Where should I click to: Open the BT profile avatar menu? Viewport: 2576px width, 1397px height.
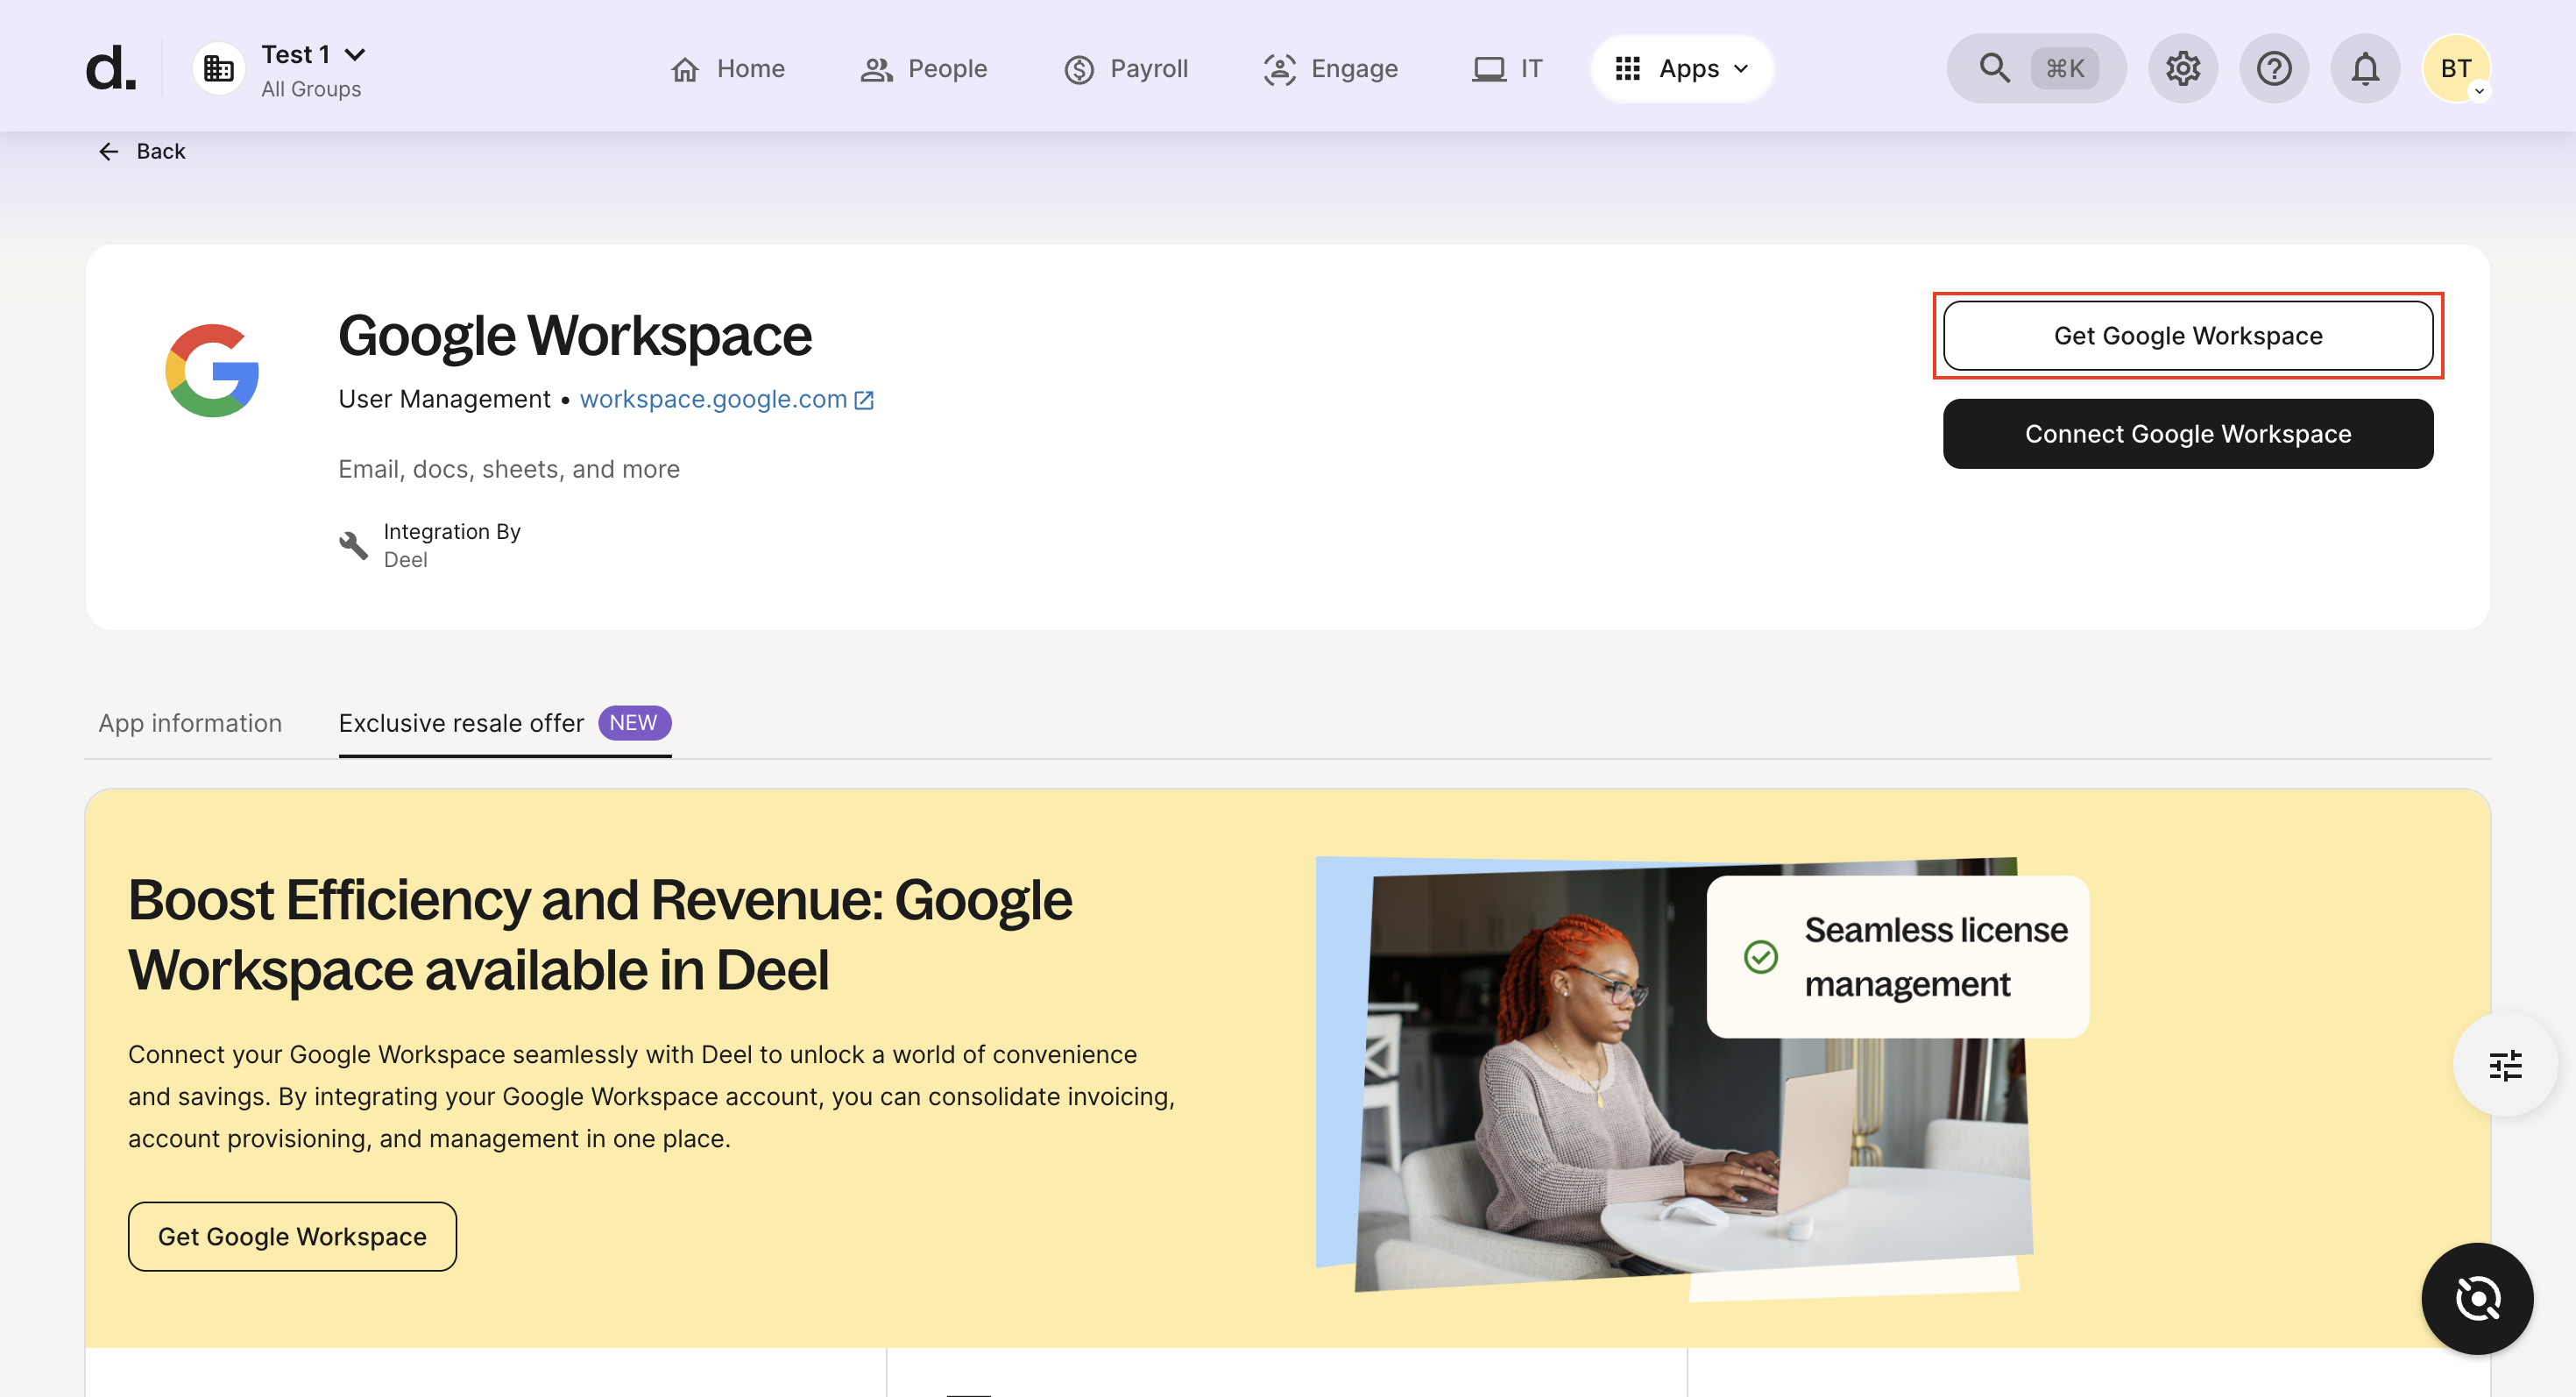point(2456,68)
